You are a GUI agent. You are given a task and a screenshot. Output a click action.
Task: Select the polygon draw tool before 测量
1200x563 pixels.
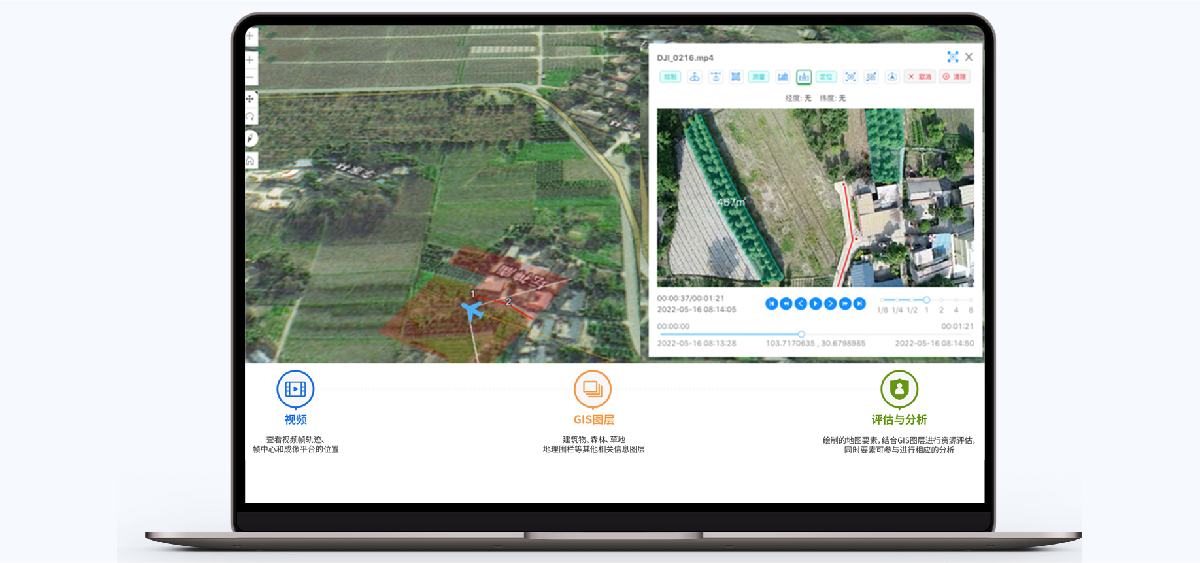[x=735, y=76]
